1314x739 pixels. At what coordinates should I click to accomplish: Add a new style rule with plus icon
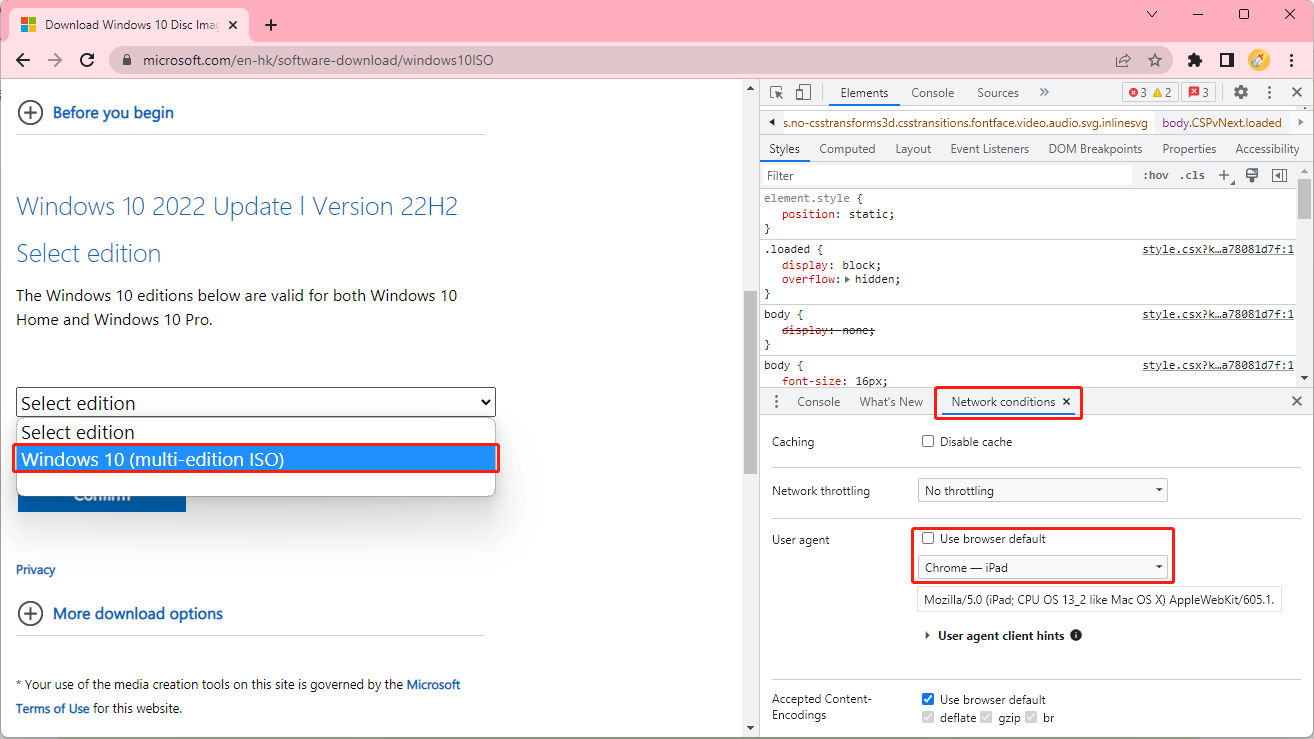(x=1224, y=176)
